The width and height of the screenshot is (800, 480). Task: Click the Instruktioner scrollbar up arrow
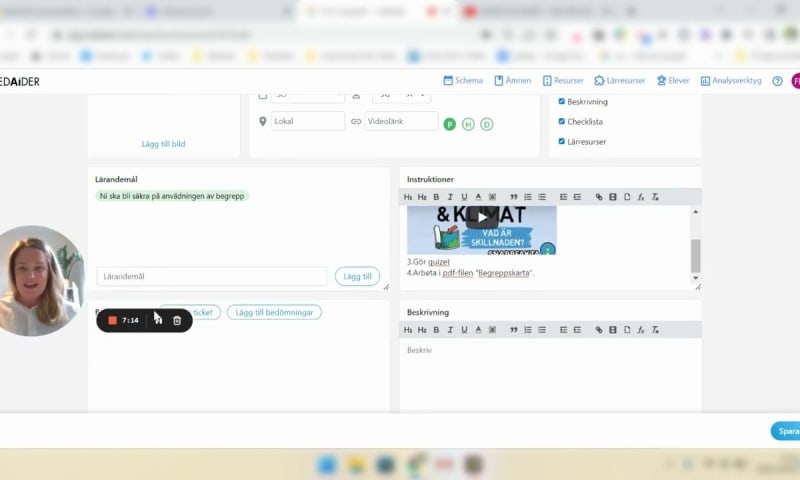pos(695,212)
